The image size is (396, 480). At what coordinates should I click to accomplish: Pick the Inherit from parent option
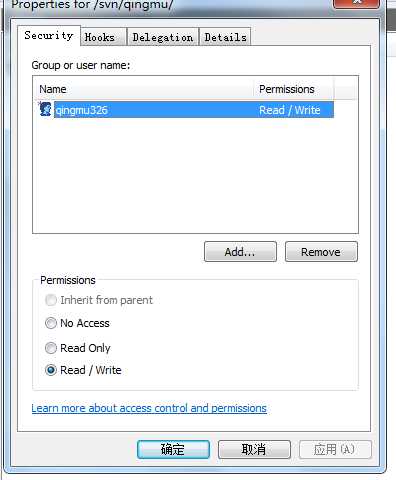click(51, 300)
